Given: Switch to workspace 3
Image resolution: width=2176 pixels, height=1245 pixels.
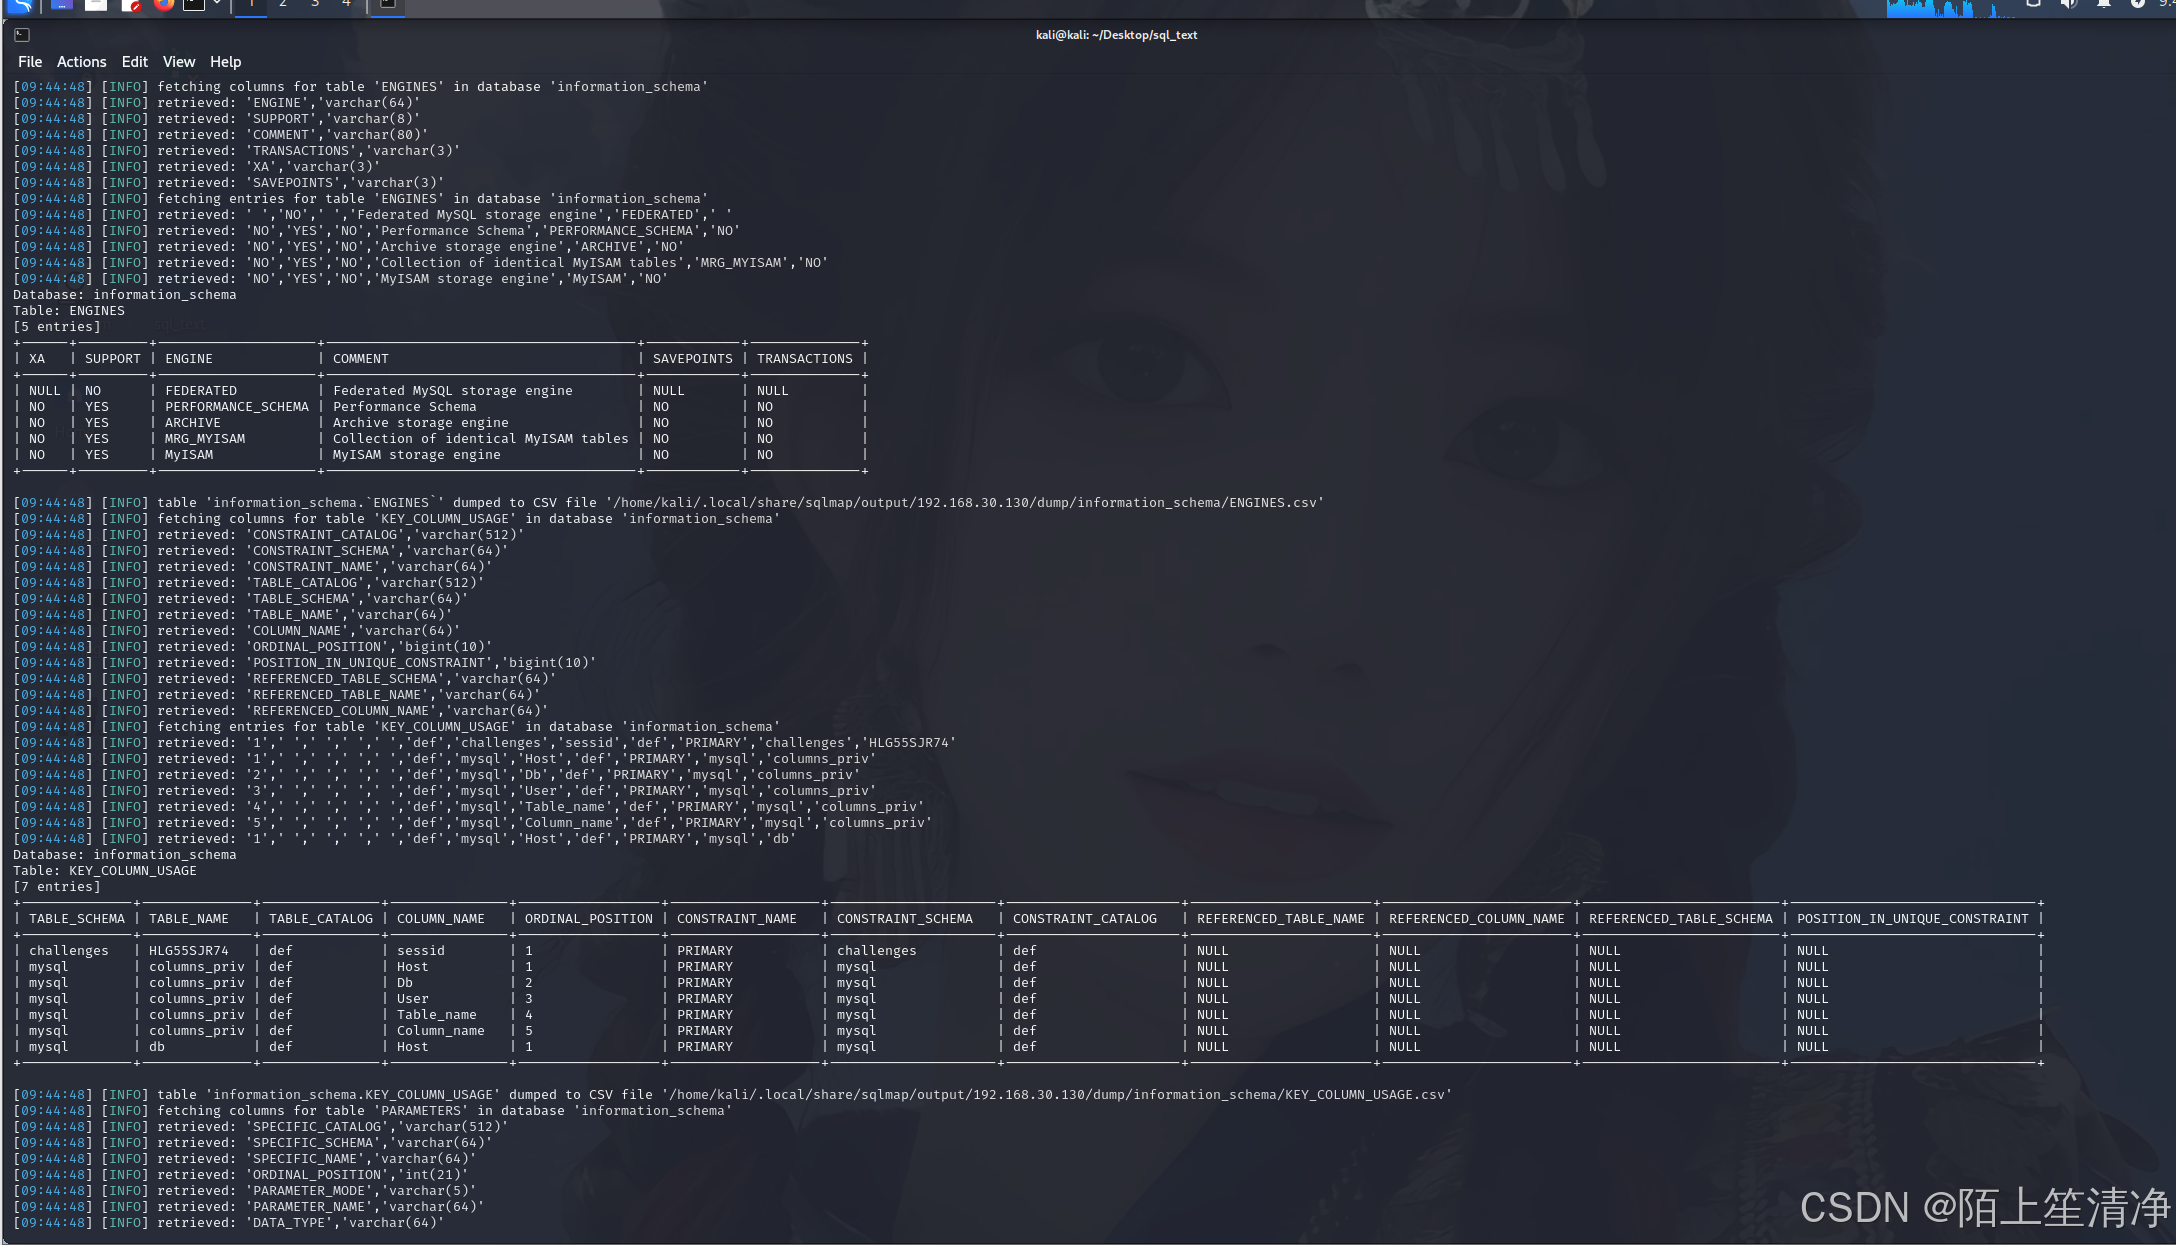Looking at the screenshot, I should [x=315, y=5].
